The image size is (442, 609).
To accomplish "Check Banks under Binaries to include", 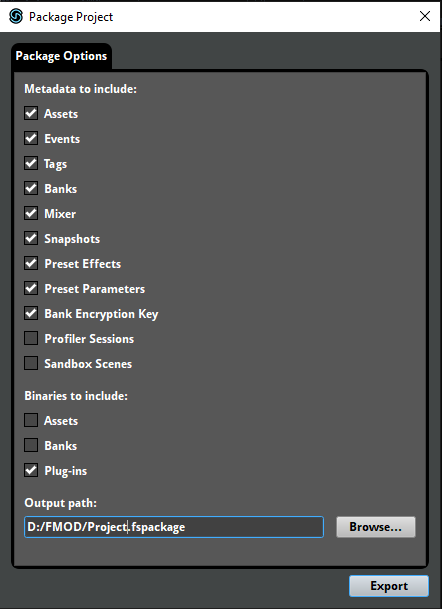I will 31,445.
